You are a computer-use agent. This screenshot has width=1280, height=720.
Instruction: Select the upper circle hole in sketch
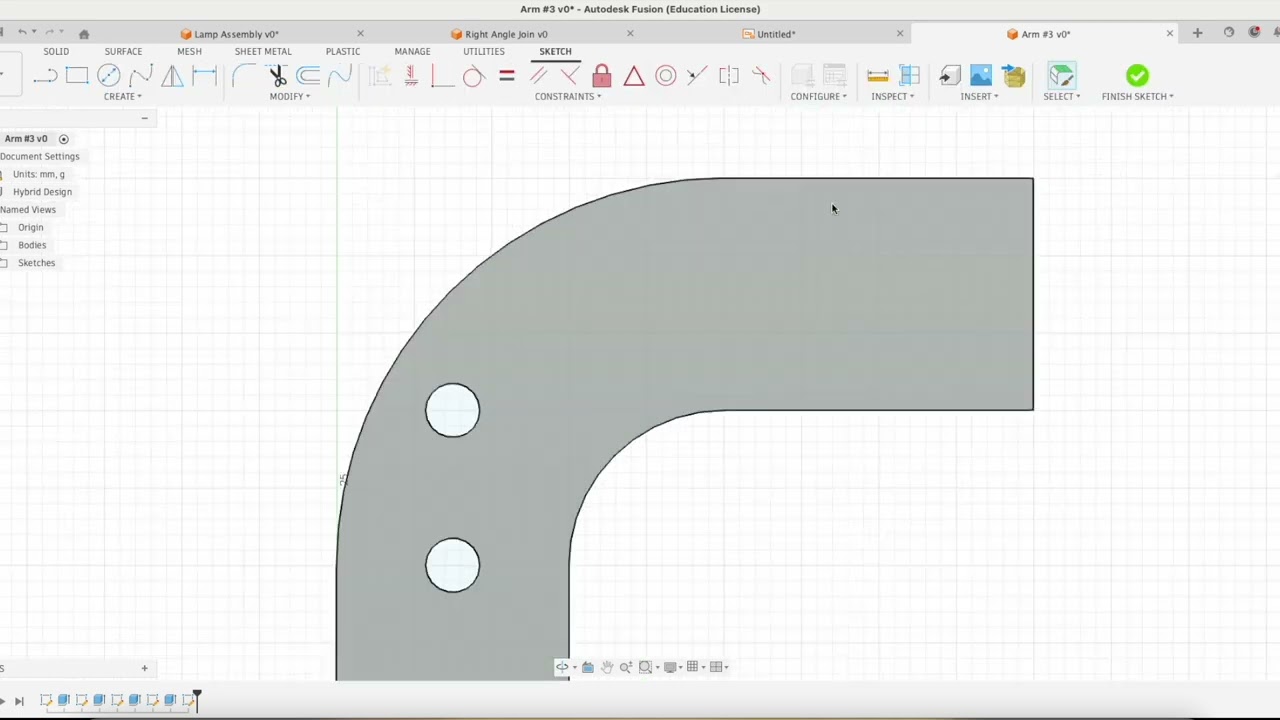click(x=453, y=410)
